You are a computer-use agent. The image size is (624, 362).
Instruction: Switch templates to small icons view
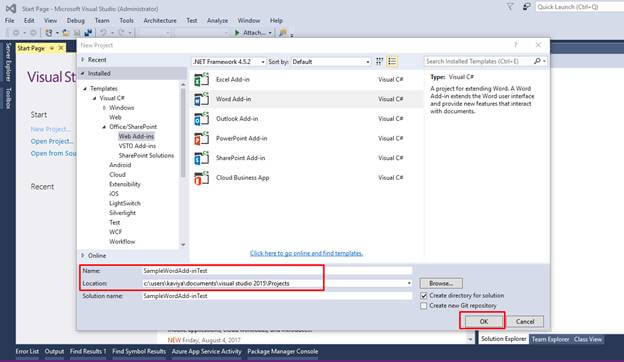[379, 61]
